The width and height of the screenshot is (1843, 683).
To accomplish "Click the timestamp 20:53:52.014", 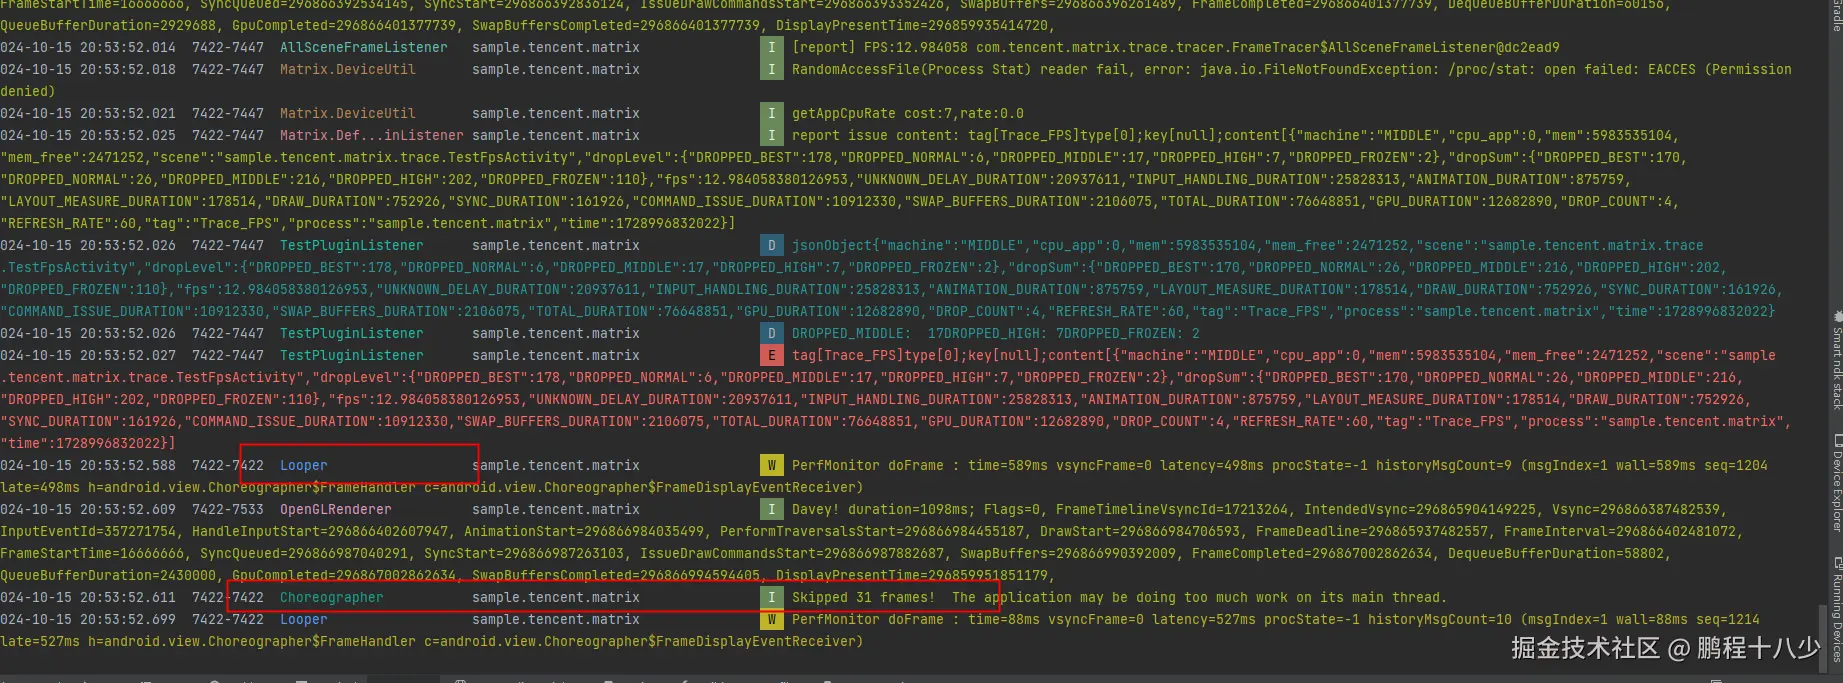I will 87,47.
